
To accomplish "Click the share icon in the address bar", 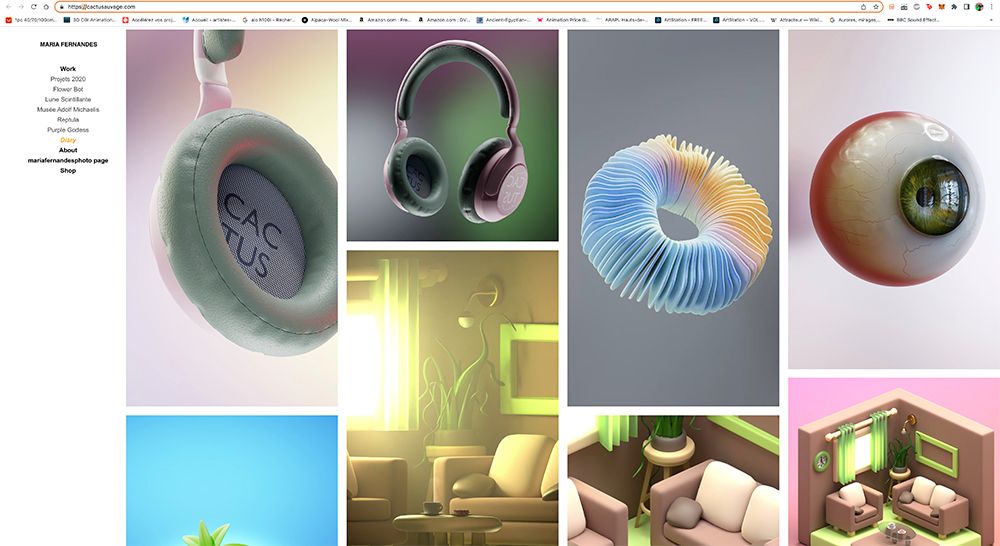I will (863, 6).
